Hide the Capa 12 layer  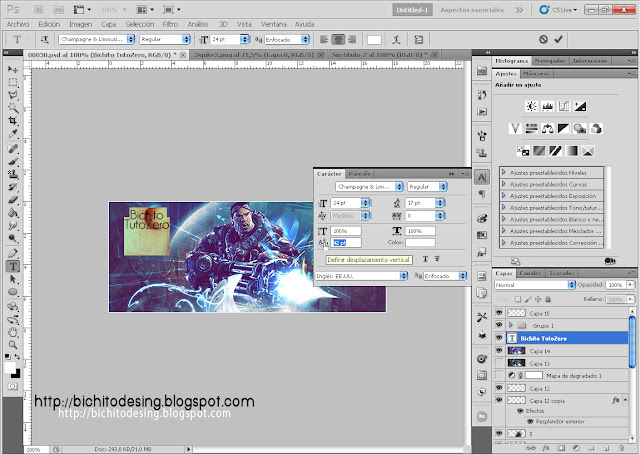coord(499,388)
